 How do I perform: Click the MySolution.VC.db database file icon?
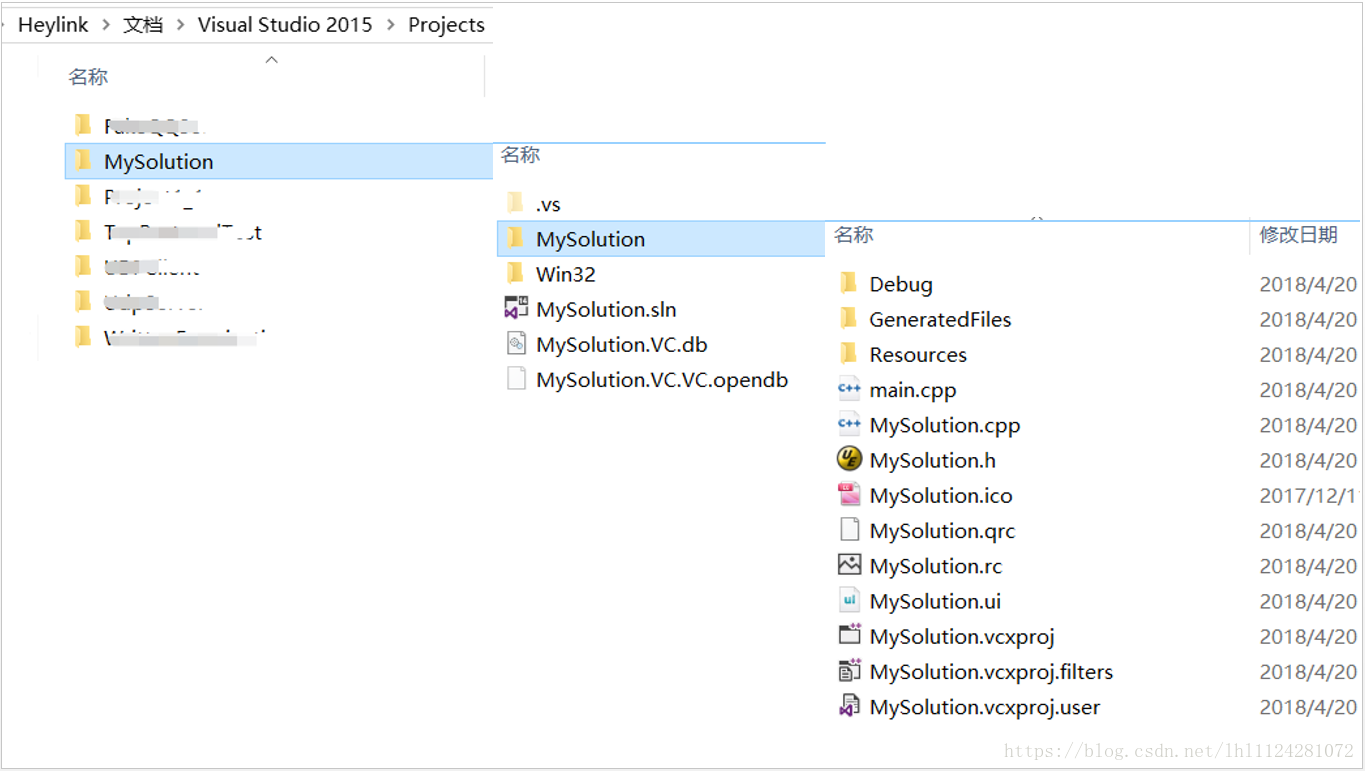(x=516, y=344)
